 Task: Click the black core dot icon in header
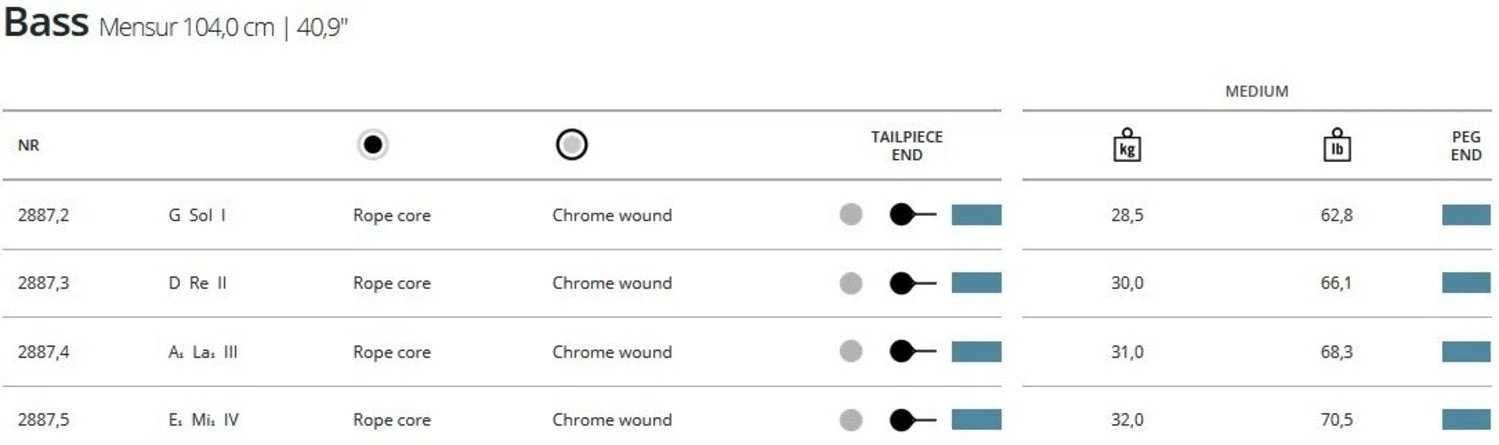373,145
